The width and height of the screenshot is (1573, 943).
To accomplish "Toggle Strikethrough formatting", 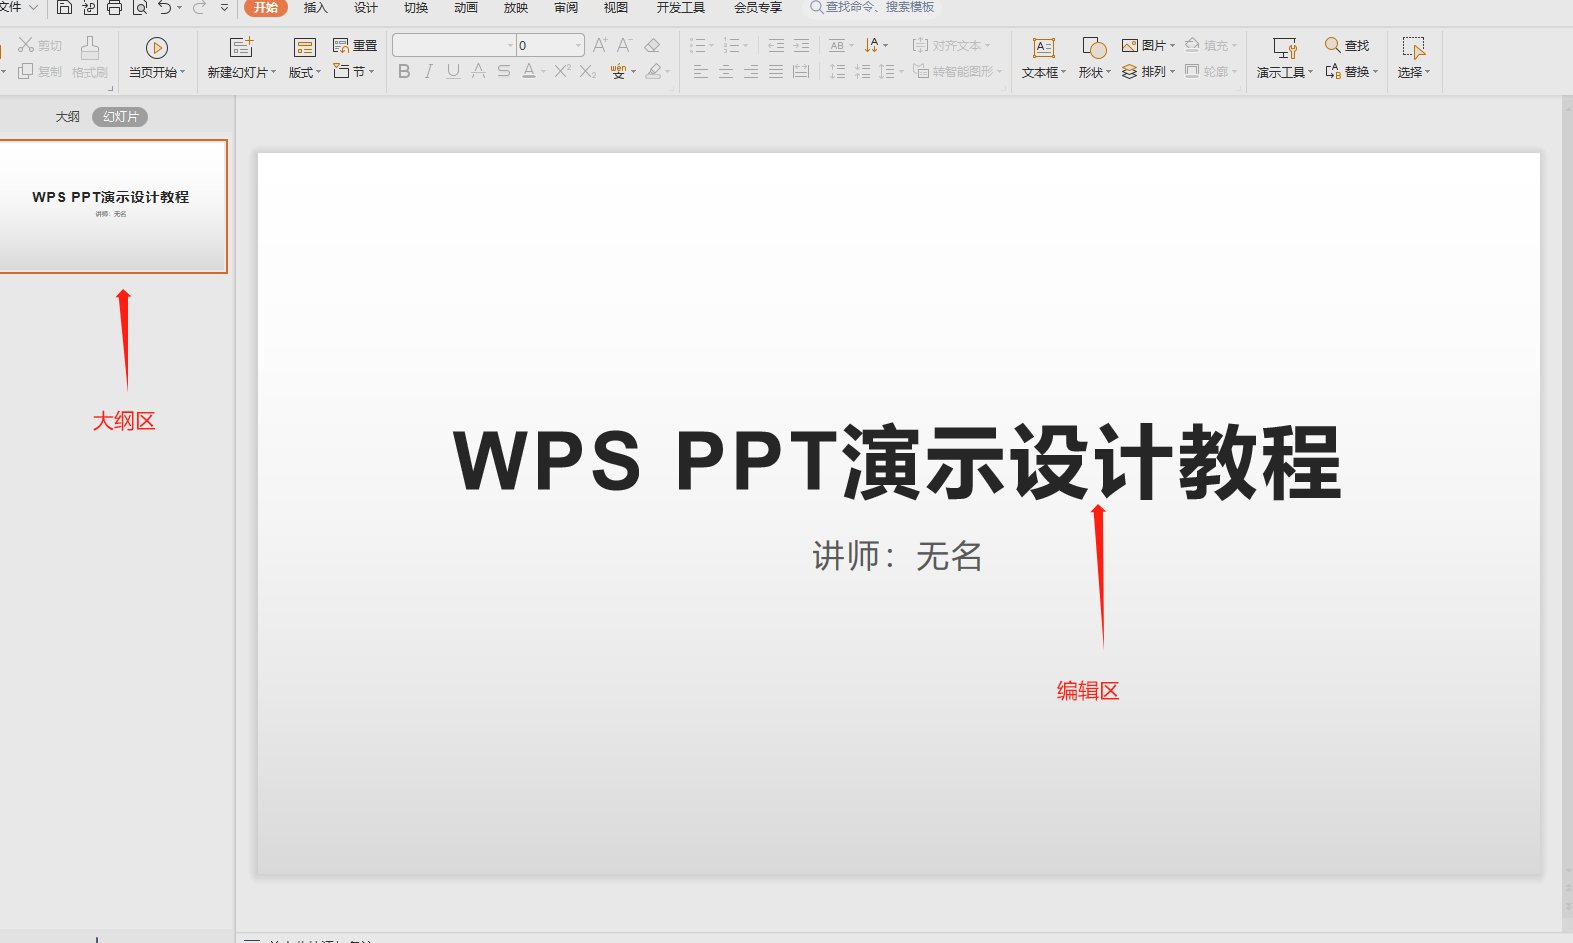I will 504,71.
